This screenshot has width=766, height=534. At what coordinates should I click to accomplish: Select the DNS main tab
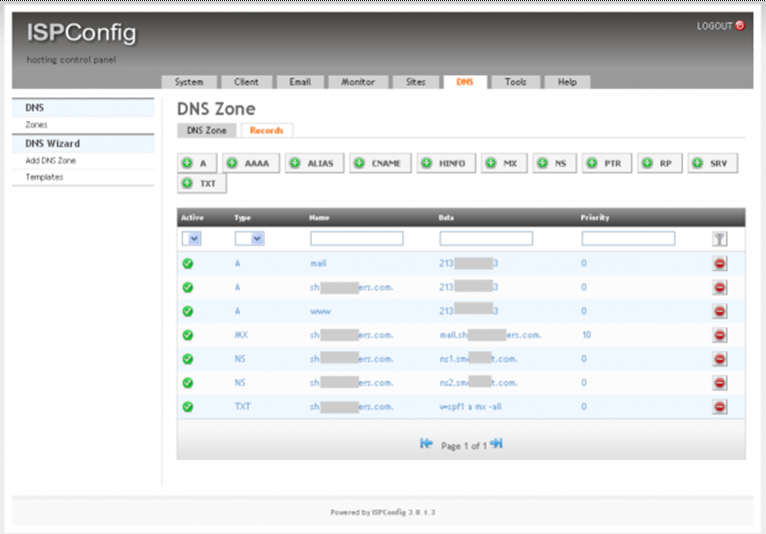click(x=465, y=82)
